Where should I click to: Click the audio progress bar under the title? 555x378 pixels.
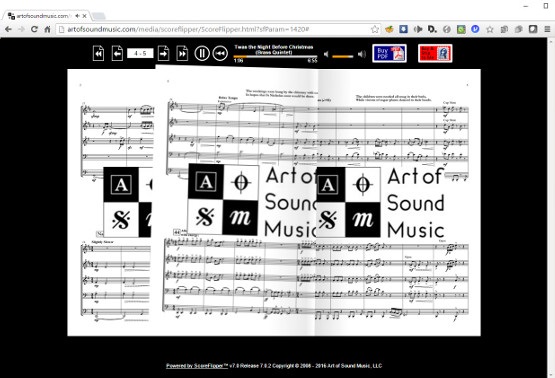275,57
